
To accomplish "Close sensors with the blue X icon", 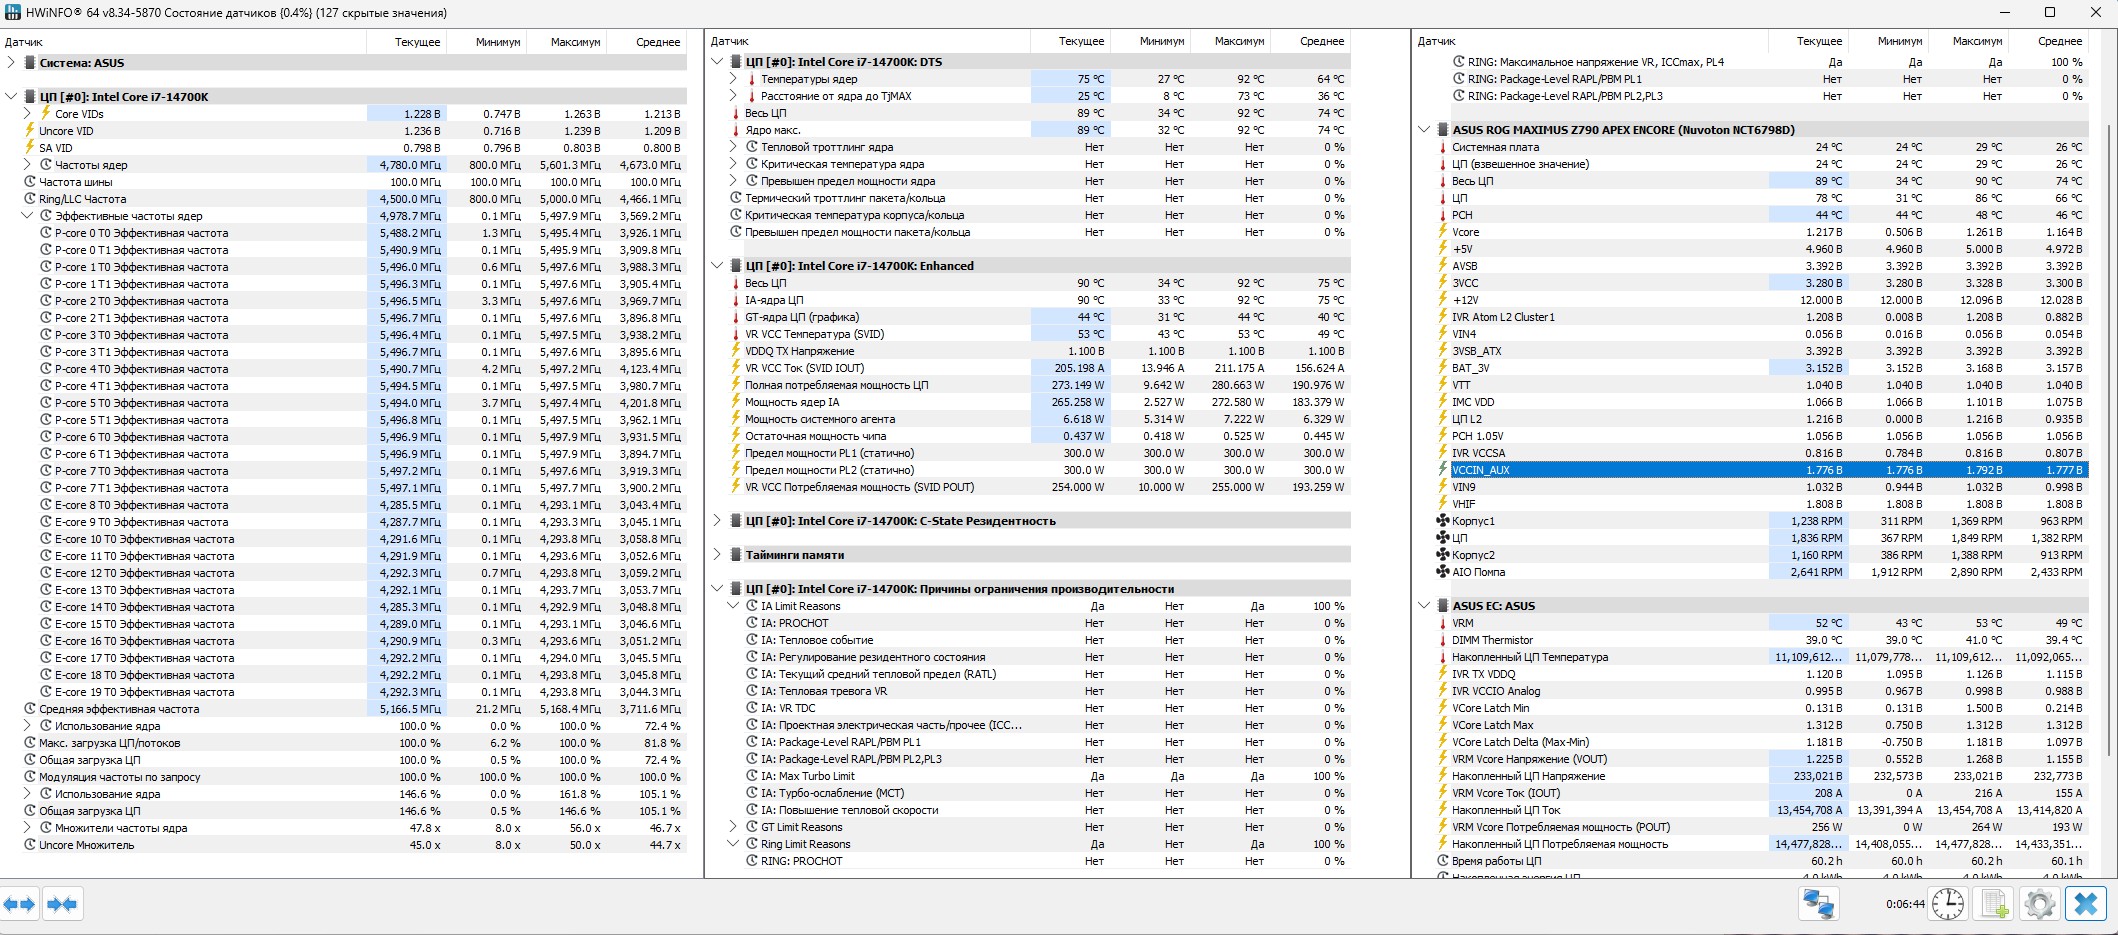I will [x=2085, y=904].
